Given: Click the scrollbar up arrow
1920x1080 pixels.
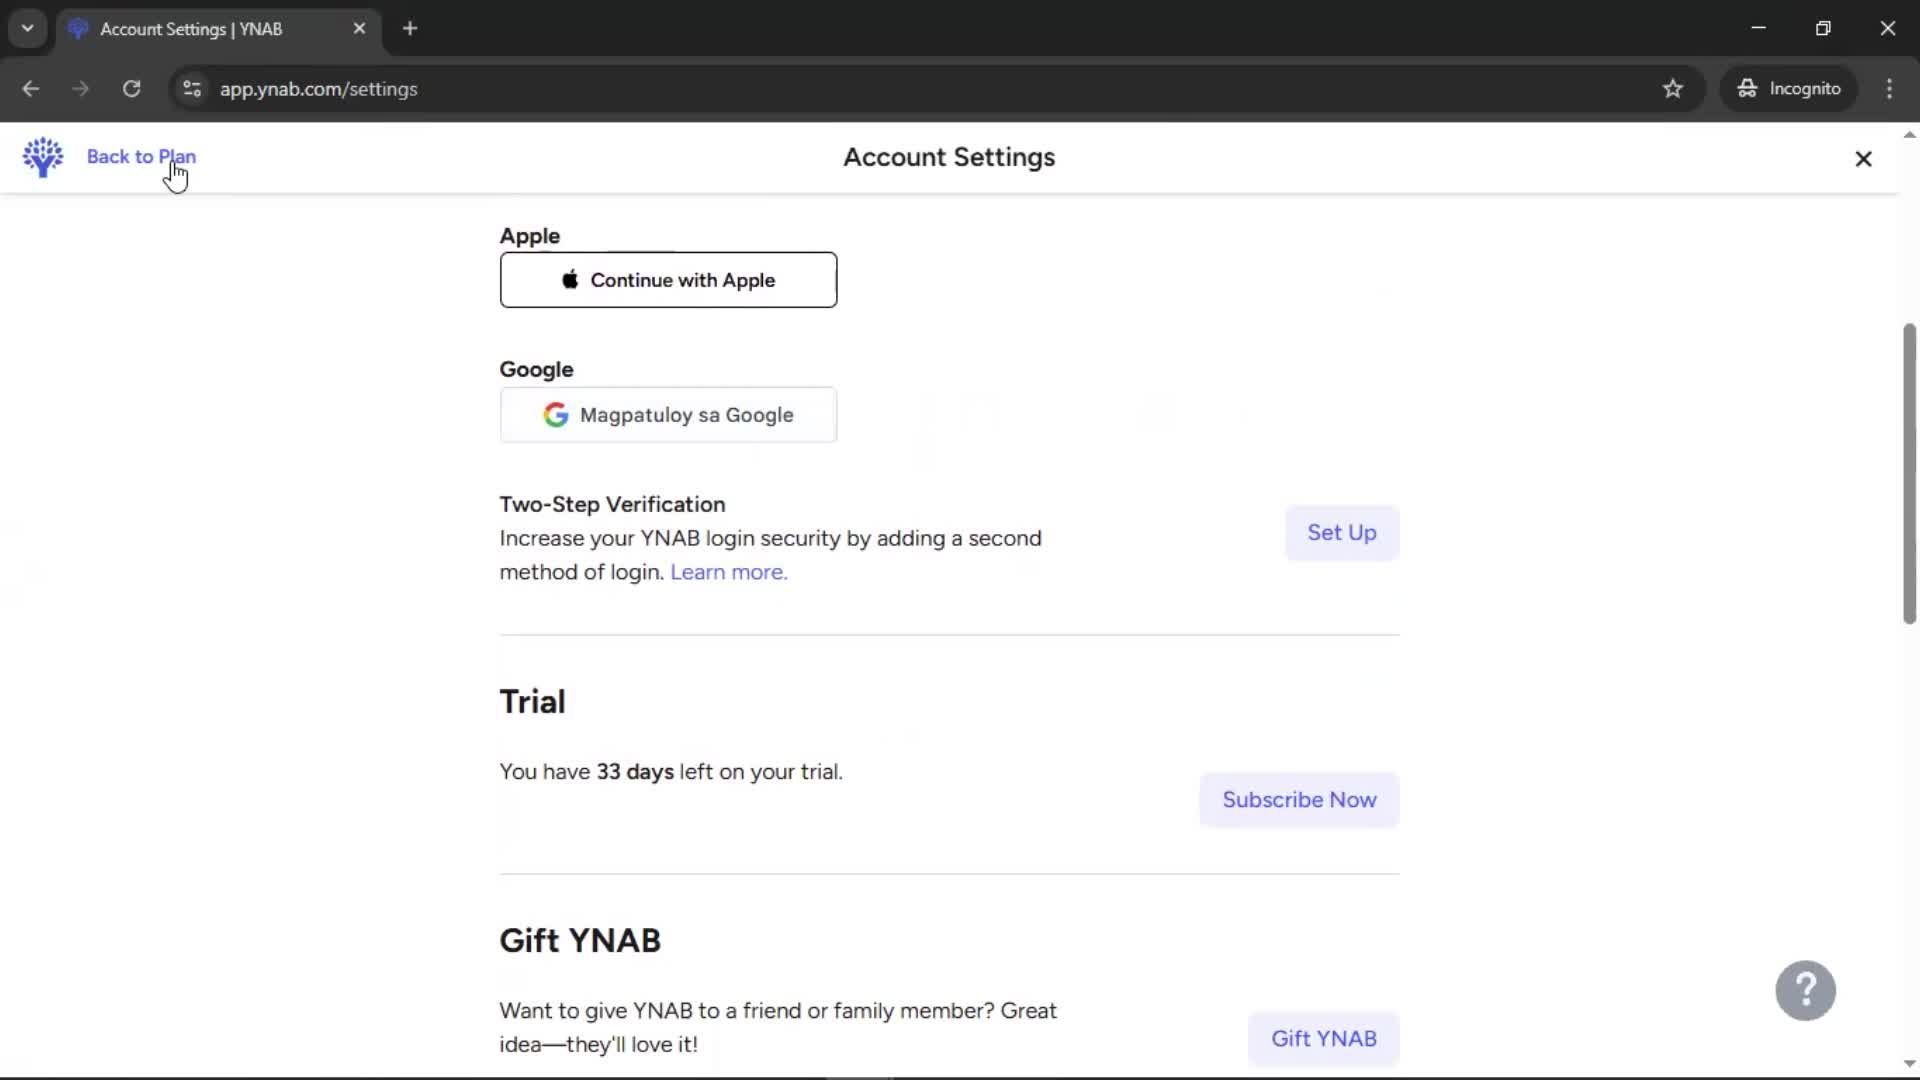Looking at the screenshot, I should [1909, 134].
